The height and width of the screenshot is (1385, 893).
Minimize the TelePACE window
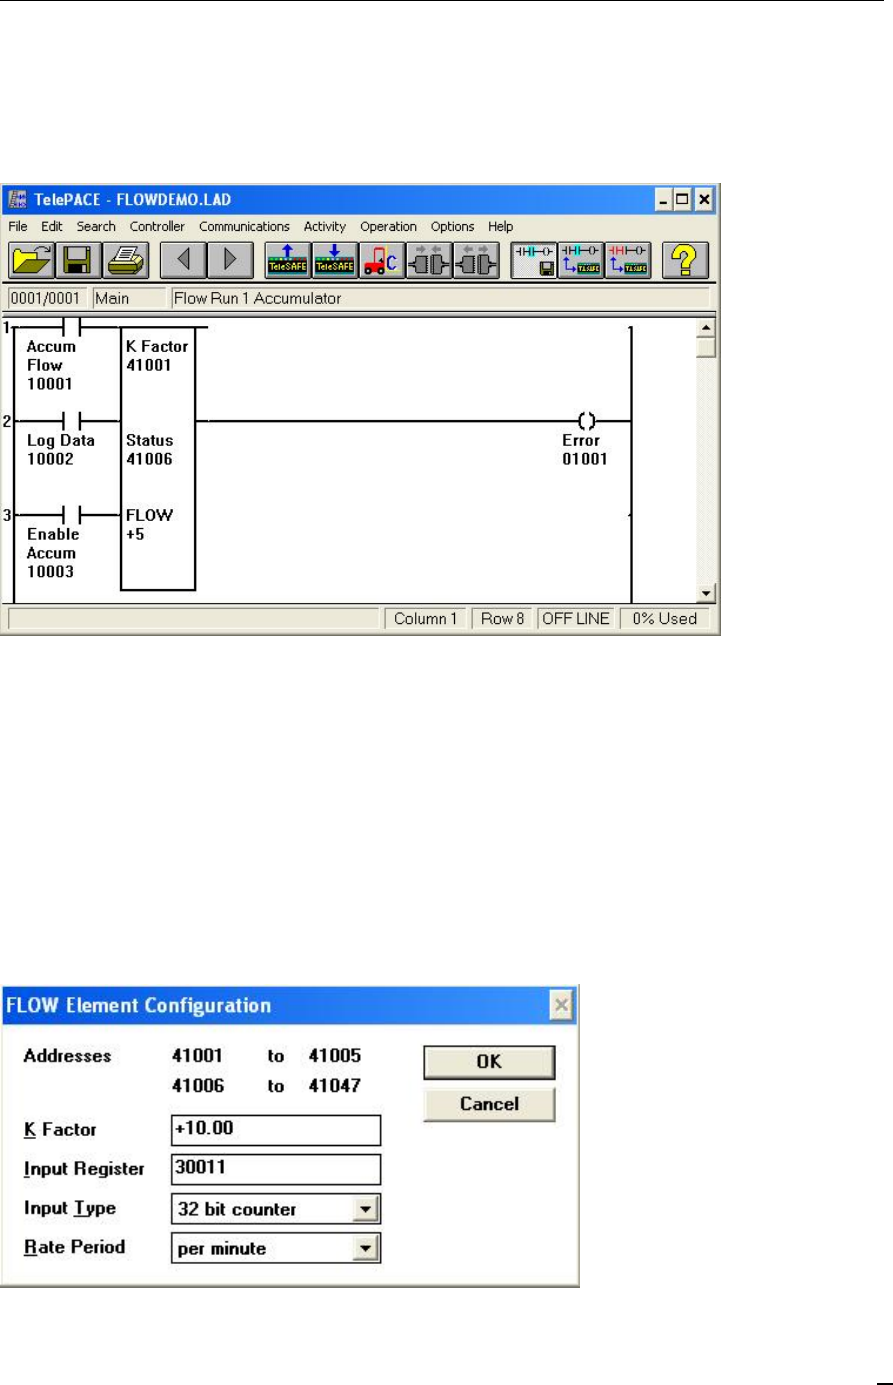tap(666, 199)
